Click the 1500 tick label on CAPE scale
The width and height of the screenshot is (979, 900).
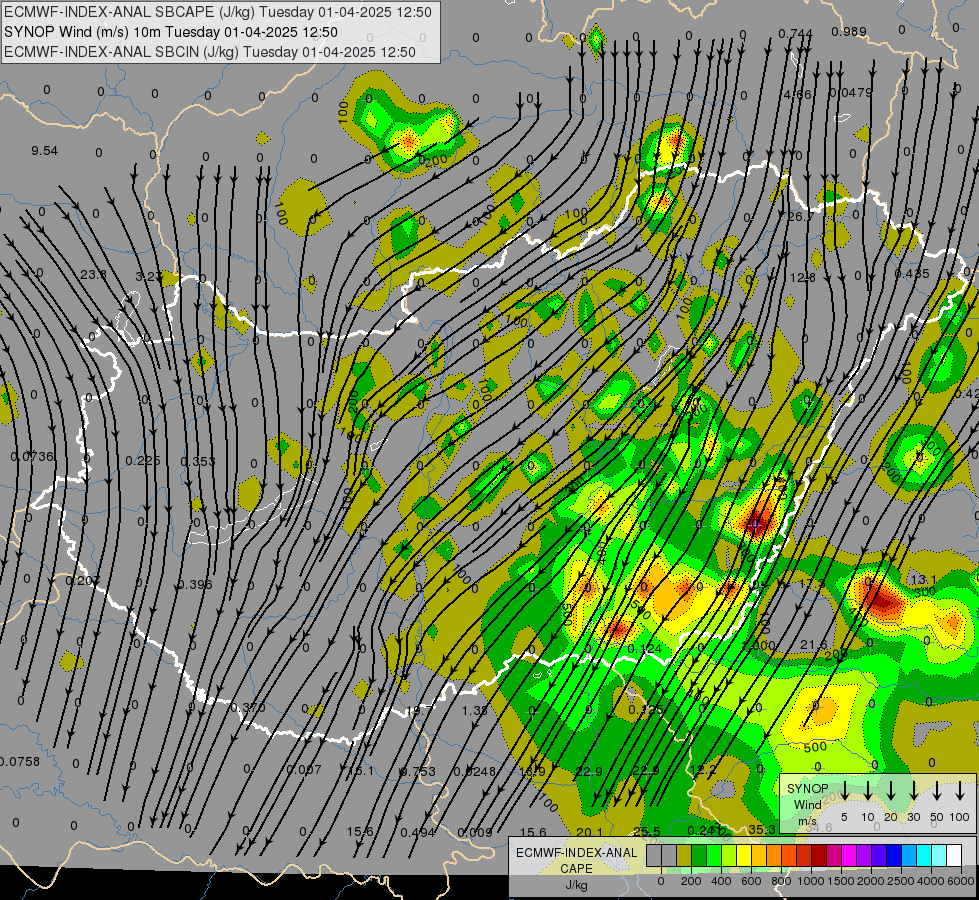tap(840, 881)
